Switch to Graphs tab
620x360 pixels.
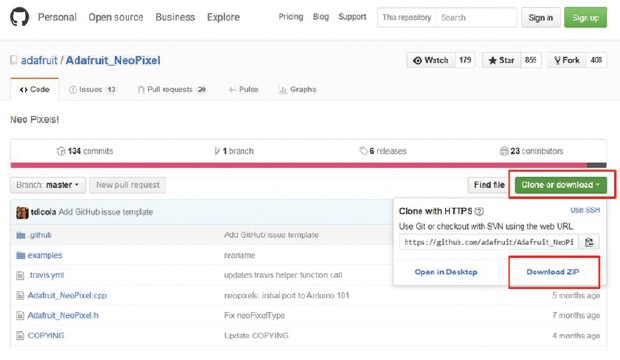click(x=297, y=89)
